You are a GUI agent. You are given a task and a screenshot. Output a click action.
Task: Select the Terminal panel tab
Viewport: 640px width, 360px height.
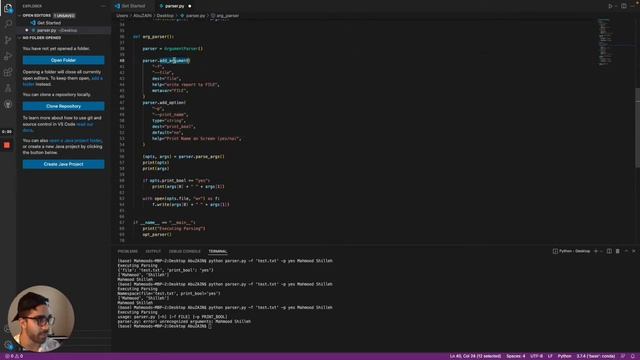[x=218, y=251]
